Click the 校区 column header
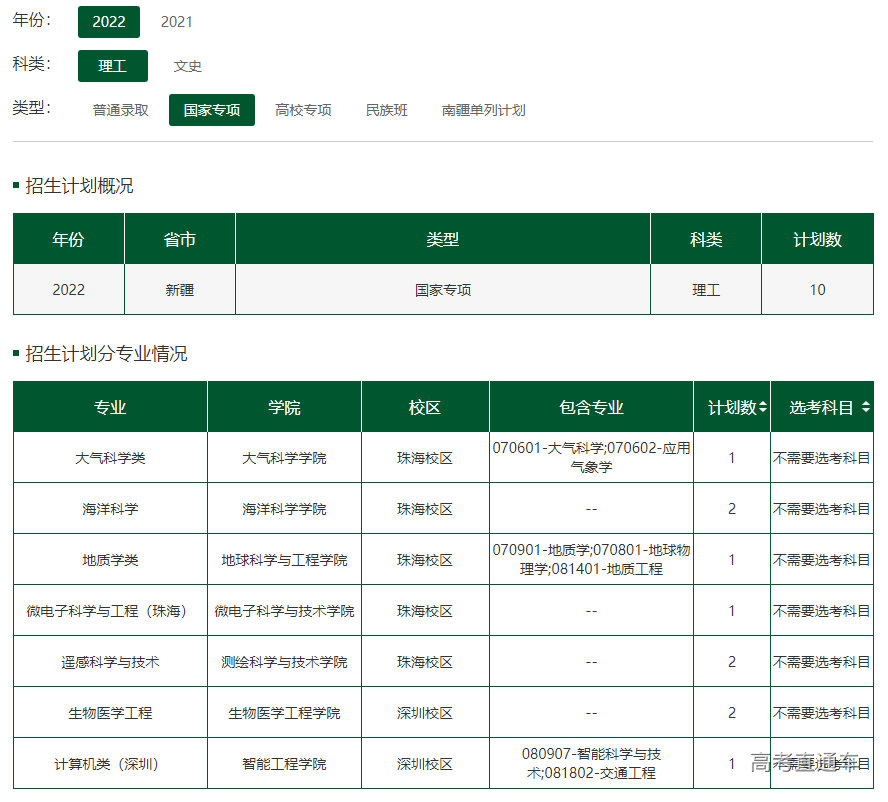 [424, 406]
